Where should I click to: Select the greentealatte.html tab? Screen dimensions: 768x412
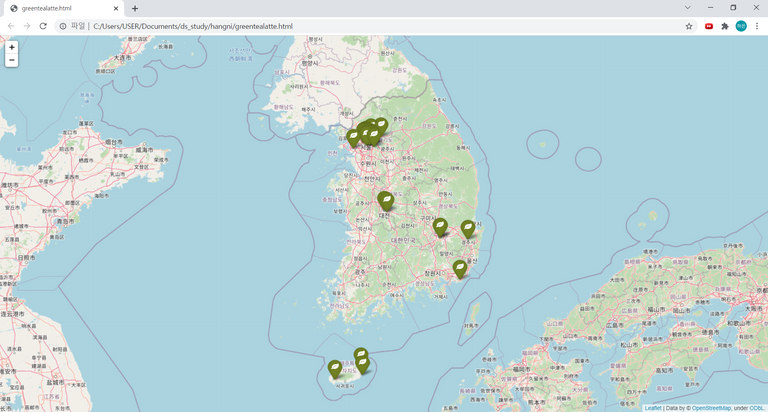pos(64,8)
